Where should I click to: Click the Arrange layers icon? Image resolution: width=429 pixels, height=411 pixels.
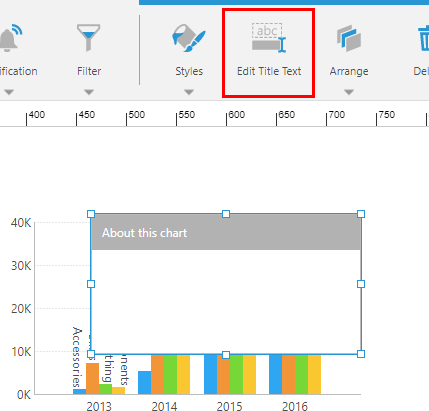coord(349,38)
